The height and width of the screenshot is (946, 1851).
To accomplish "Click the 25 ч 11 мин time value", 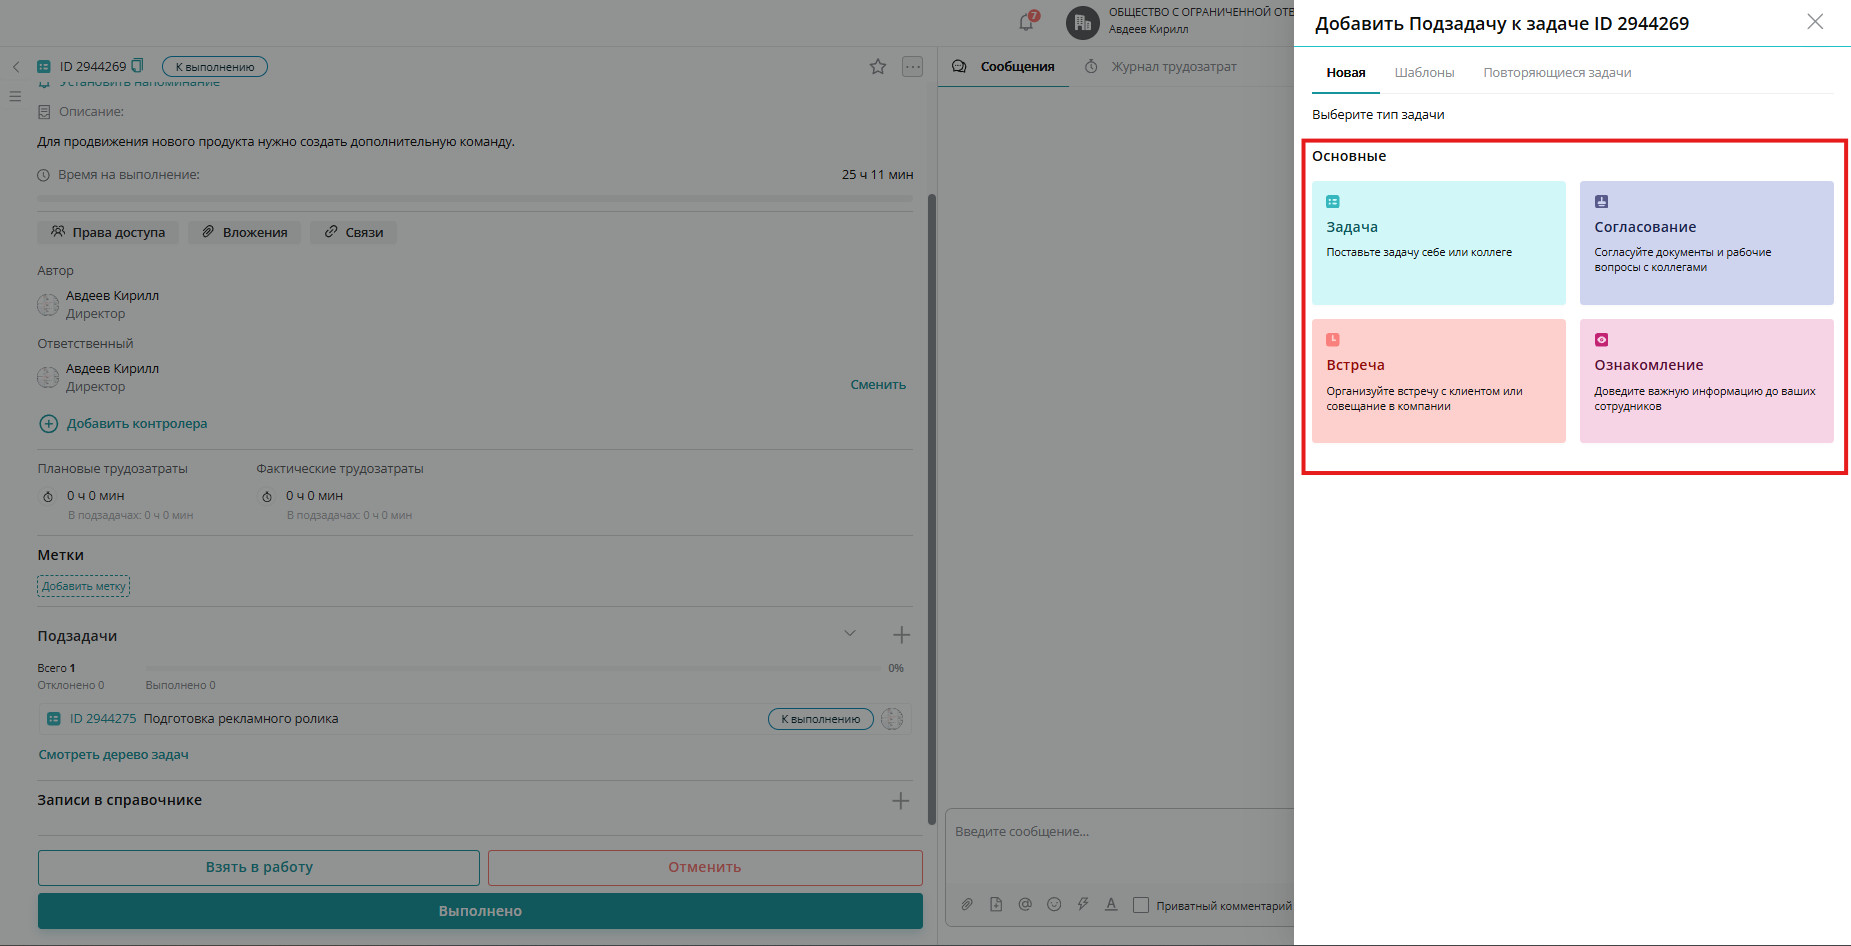I will tap(877, 175).
